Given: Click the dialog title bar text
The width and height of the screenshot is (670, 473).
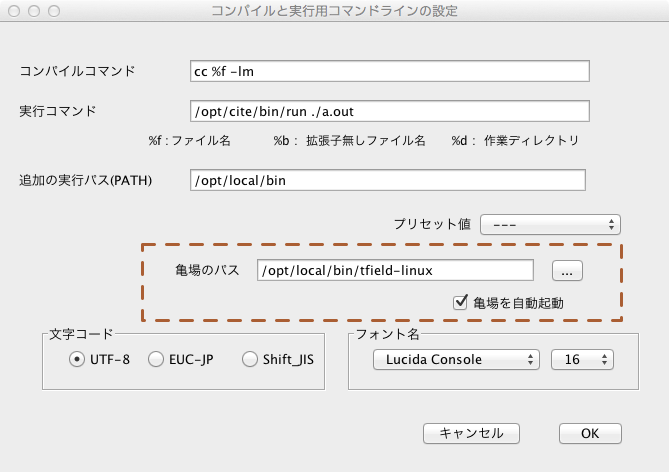Looking at the screenshot, I should (x=334, y=11).
